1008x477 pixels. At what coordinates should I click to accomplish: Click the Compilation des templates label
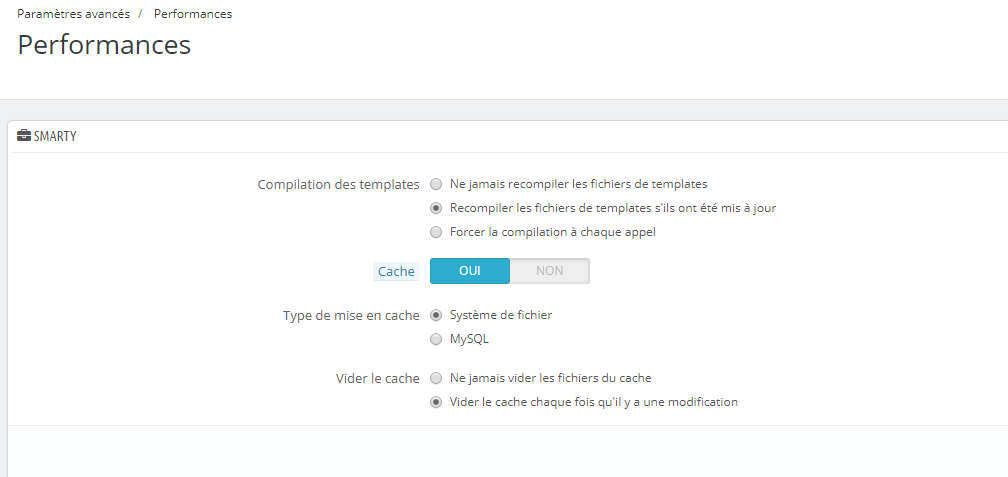click(339, 184)
